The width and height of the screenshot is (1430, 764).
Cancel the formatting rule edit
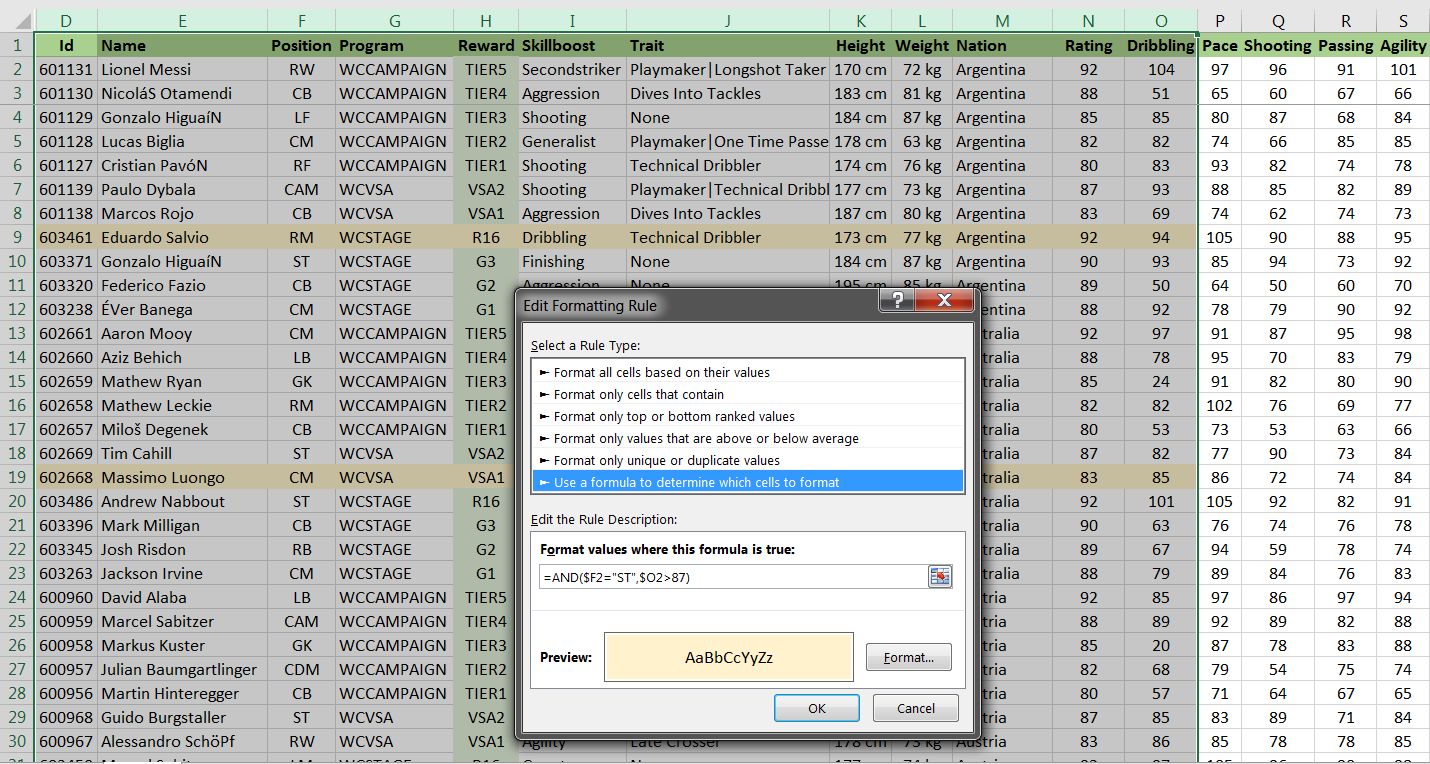915,708
